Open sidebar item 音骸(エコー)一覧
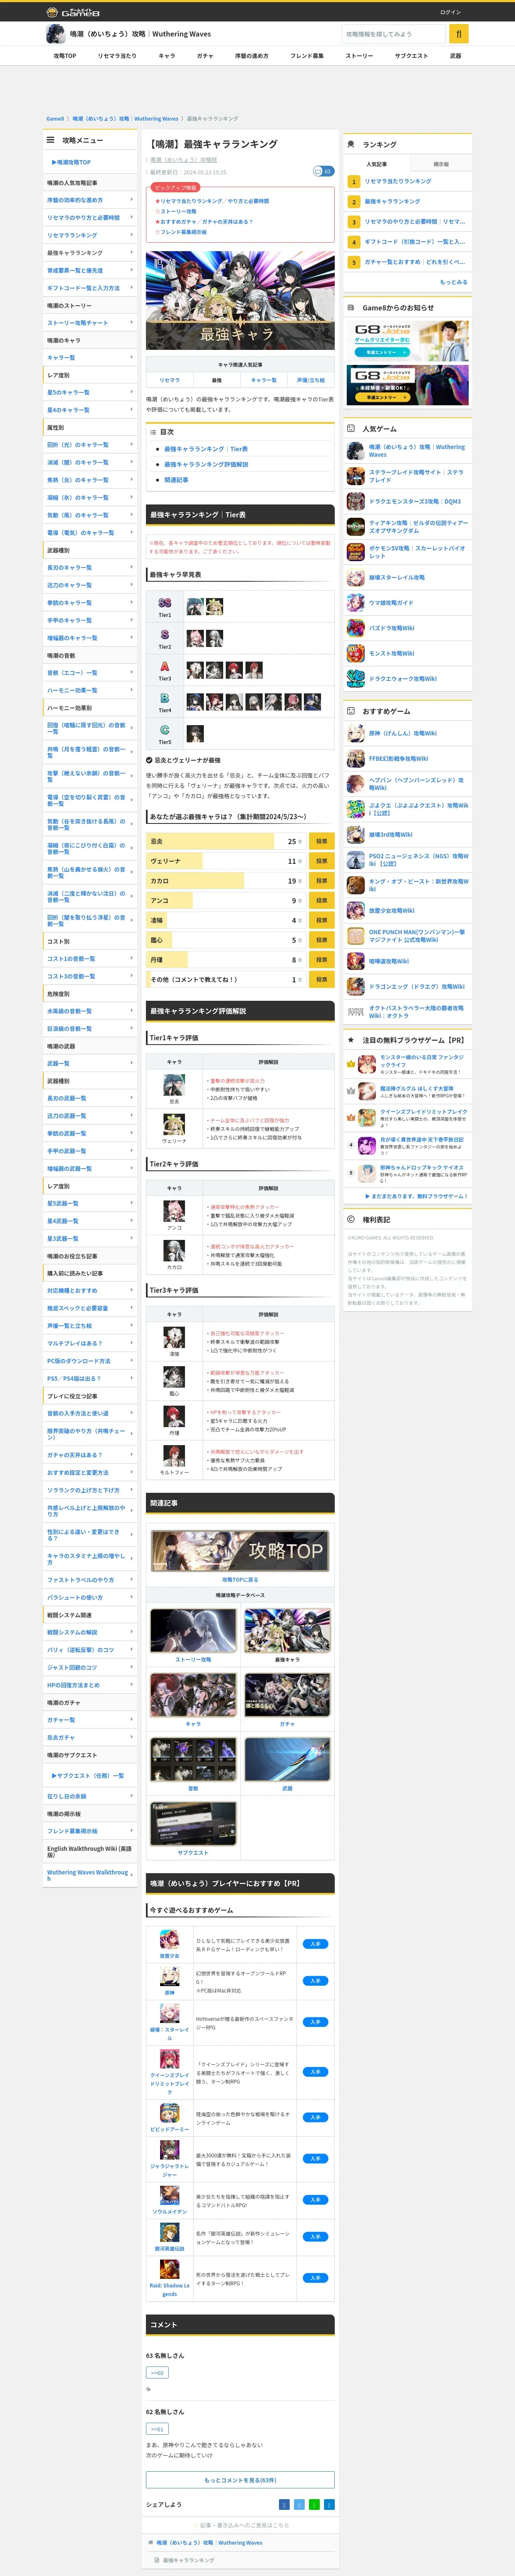 point(90,673)
